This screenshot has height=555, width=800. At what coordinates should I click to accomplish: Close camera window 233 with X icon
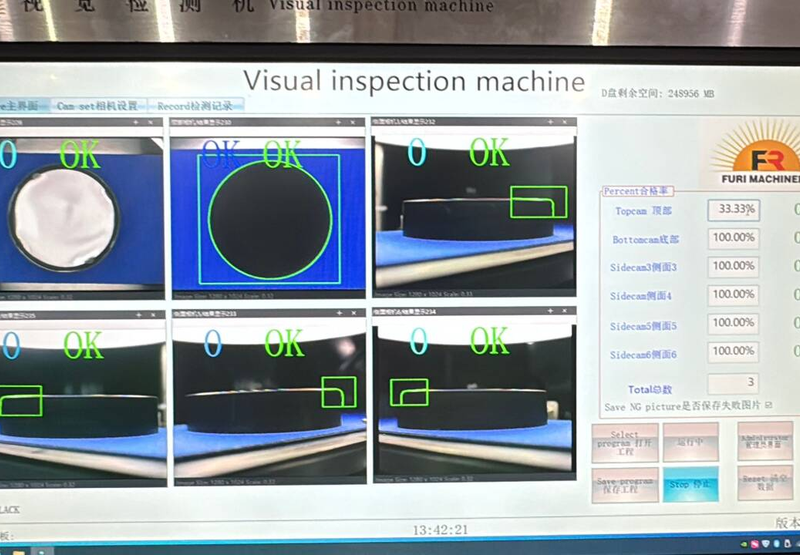tap(354, 313)
